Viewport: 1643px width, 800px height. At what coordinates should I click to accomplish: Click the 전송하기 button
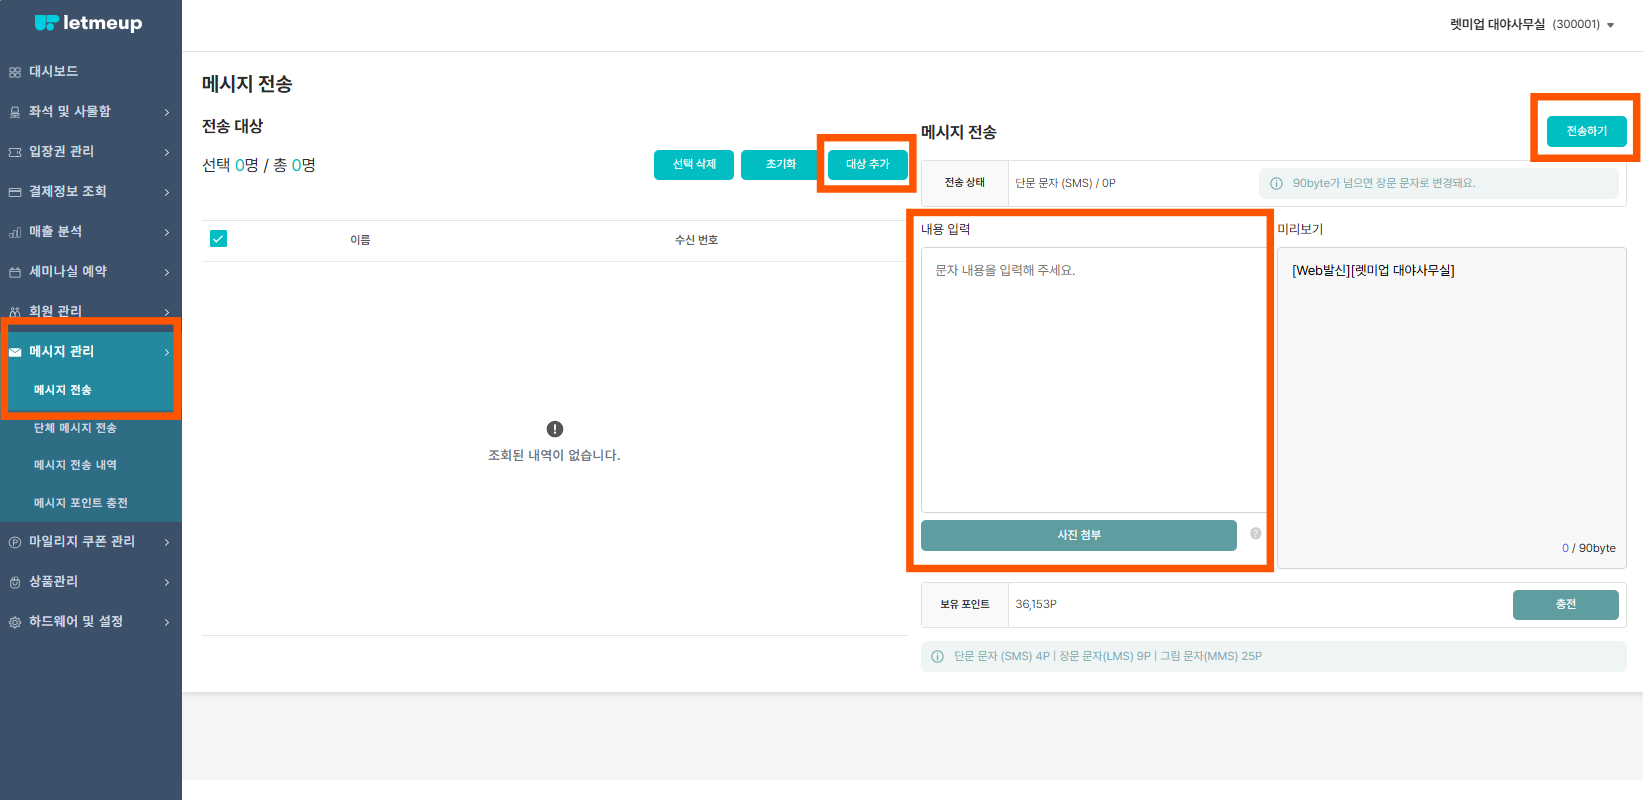tap(1587, 132)
